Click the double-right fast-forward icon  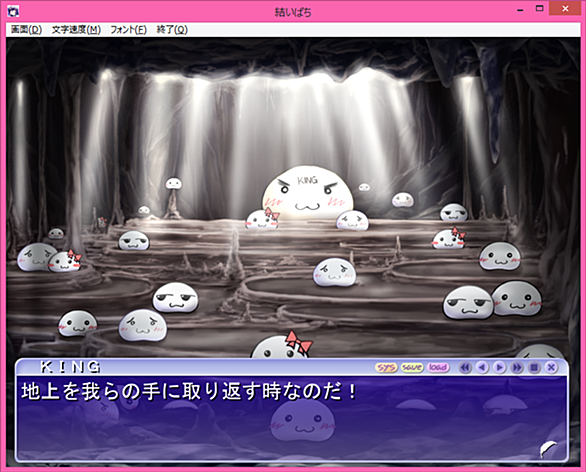(517, 368)
